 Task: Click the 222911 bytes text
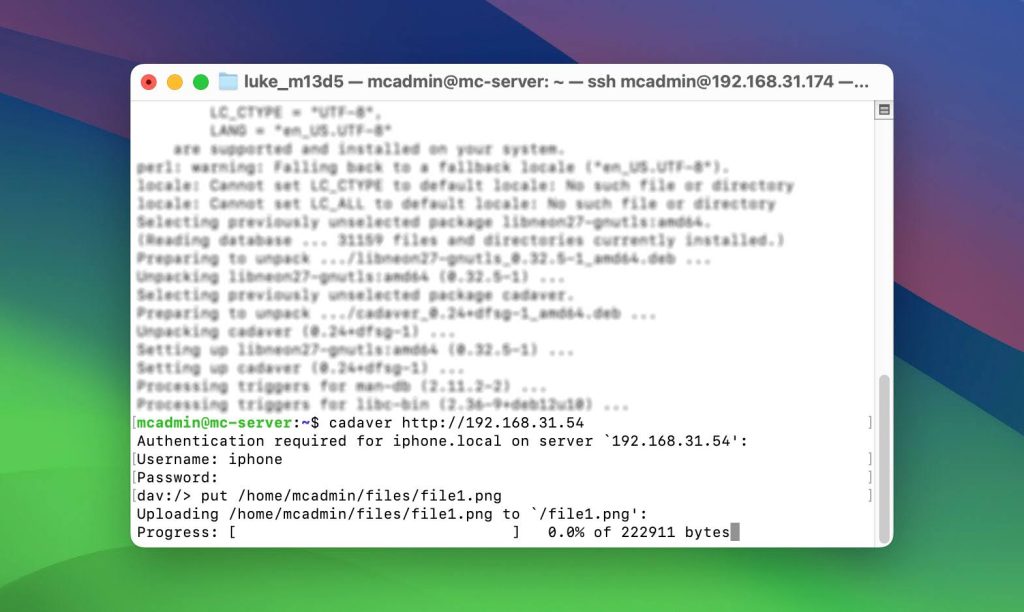tap(675, 532)
